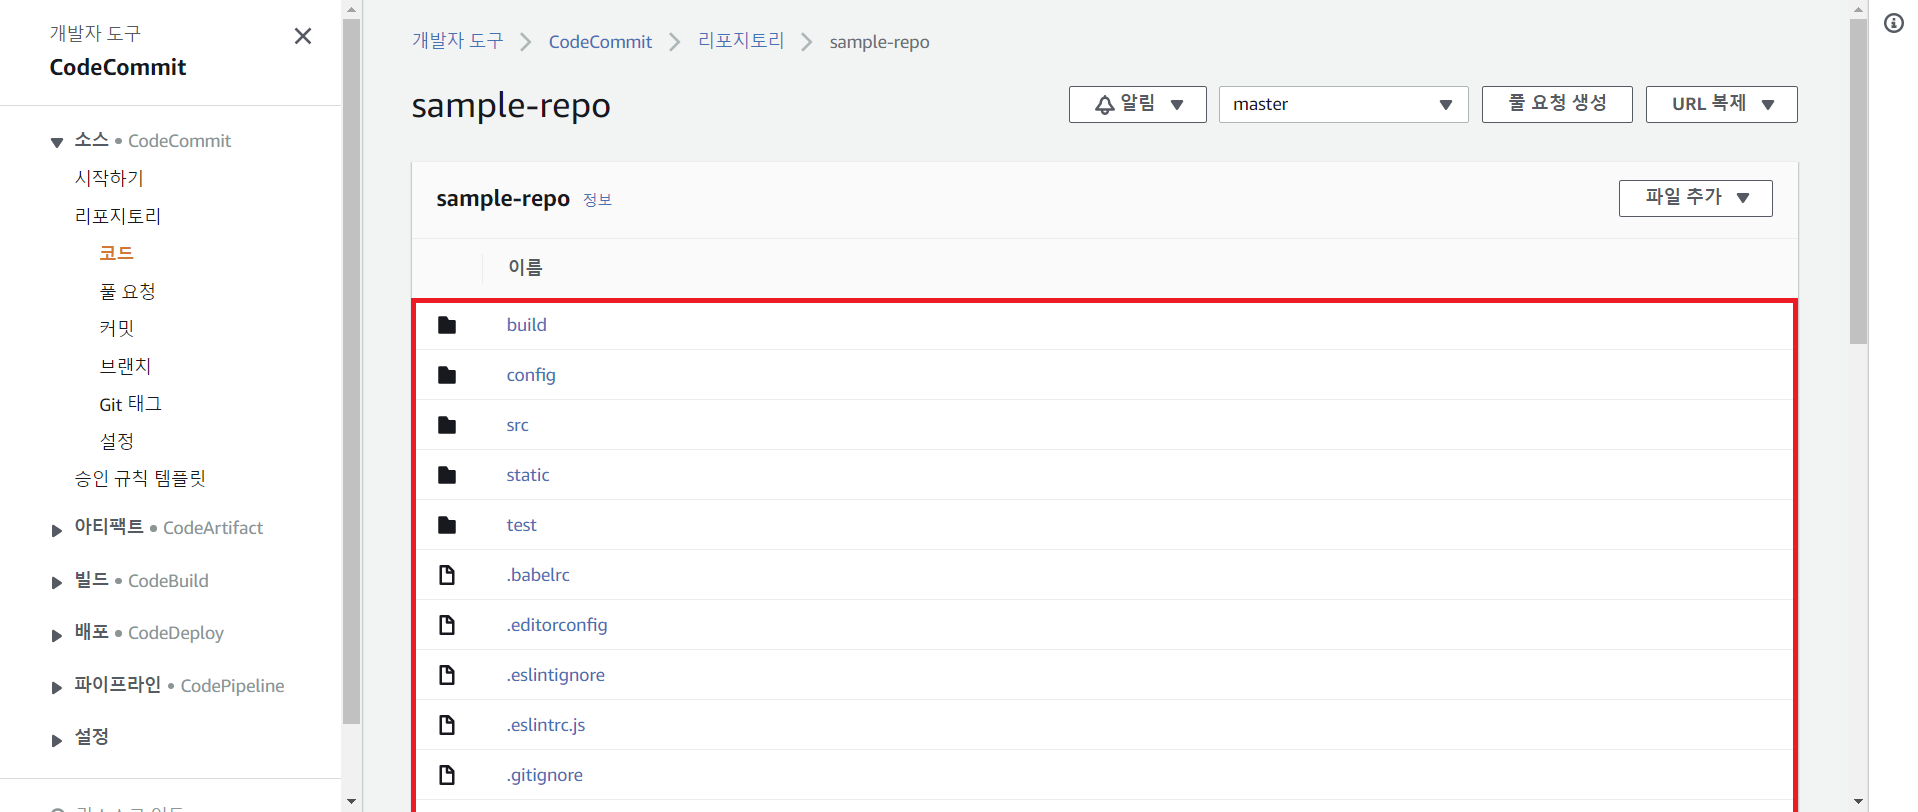Expand the 파이프라인 CodePipeline section
This screenshot has height=812, width=1918.
[x=57, y=687]
